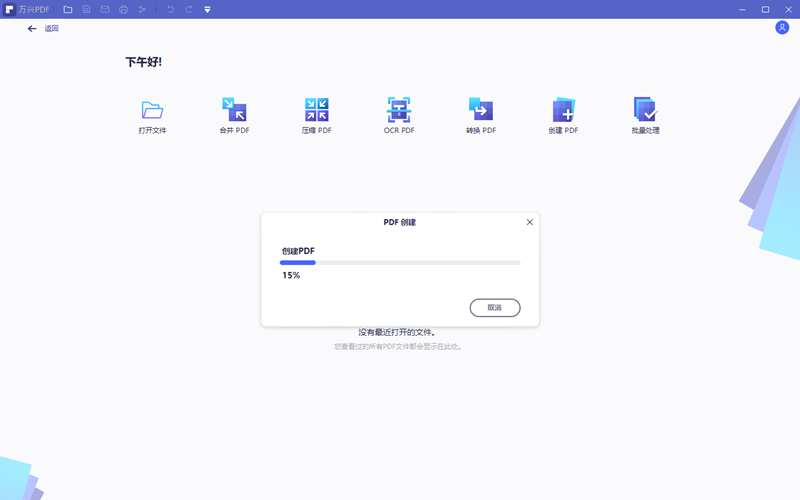Click the save icon in title bar
This screenshot has width=800, height=500.
point(87,9)
